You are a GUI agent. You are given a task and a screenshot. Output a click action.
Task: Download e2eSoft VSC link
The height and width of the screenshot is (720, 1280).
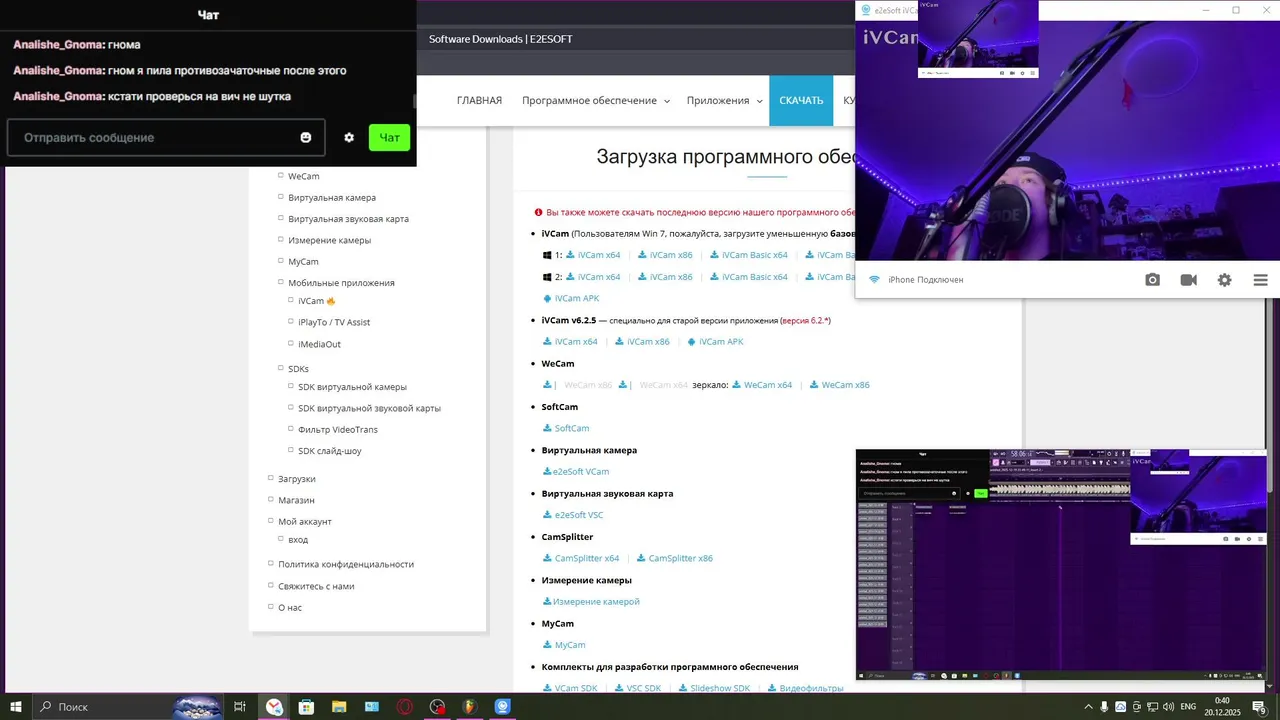[x=573, y=515]
